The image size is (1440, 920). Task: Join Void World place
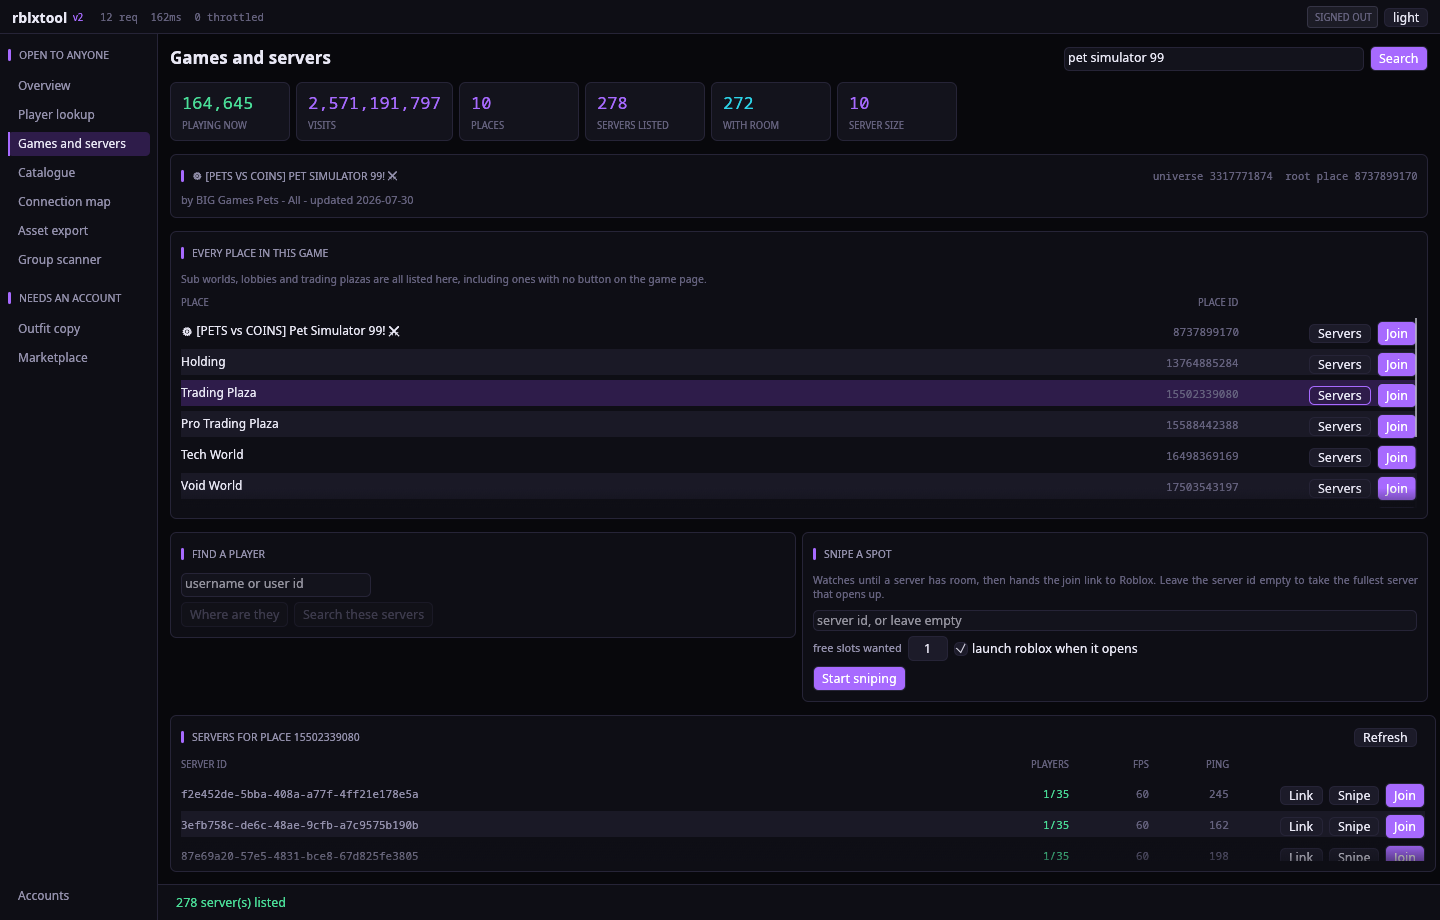pos(1396,489)
